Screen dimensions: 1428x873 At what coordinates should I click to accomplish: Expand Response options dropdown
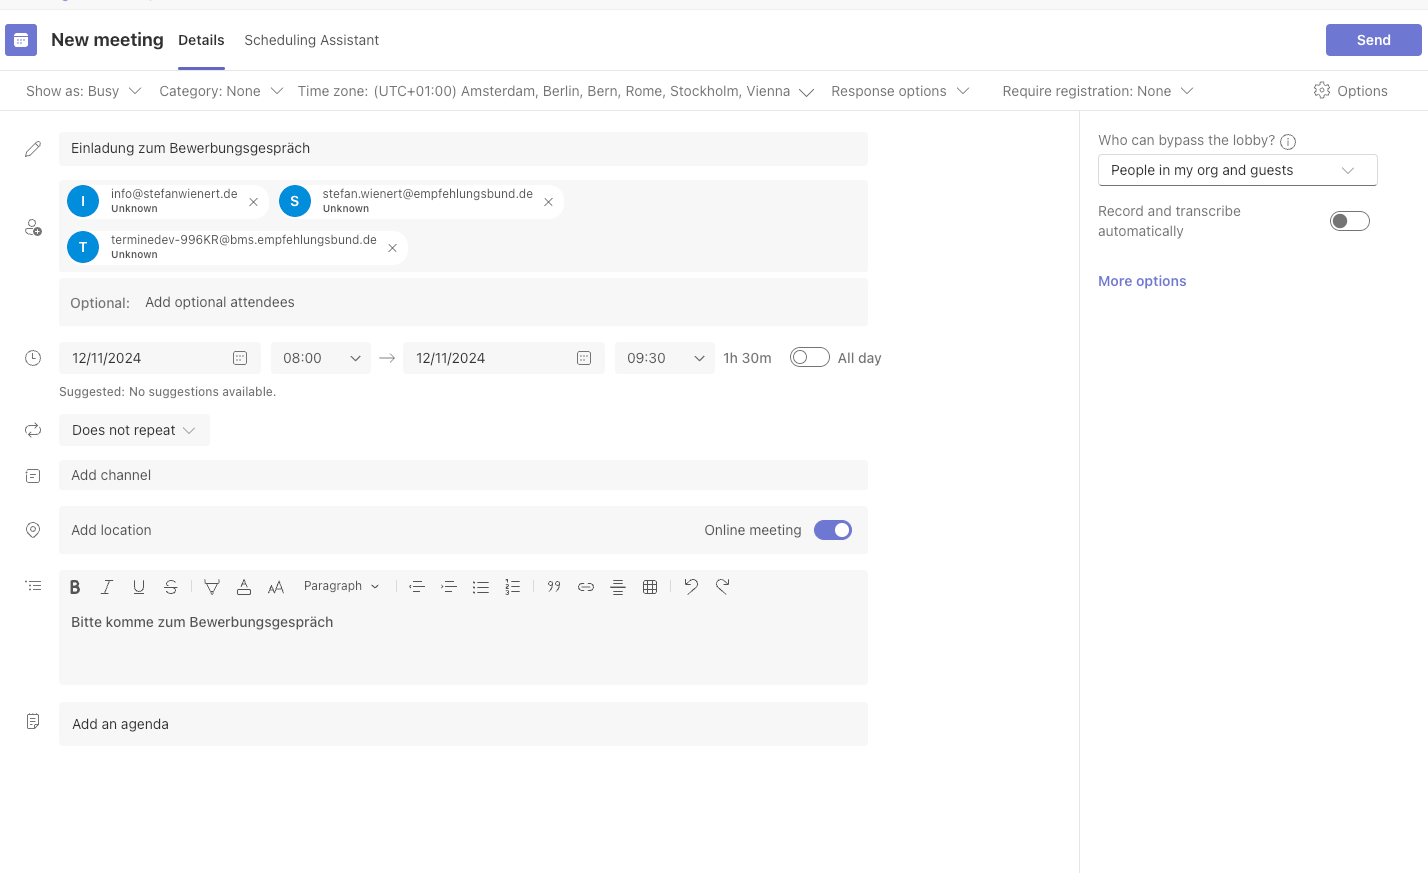pyautogui.click(x=900, y=91)
